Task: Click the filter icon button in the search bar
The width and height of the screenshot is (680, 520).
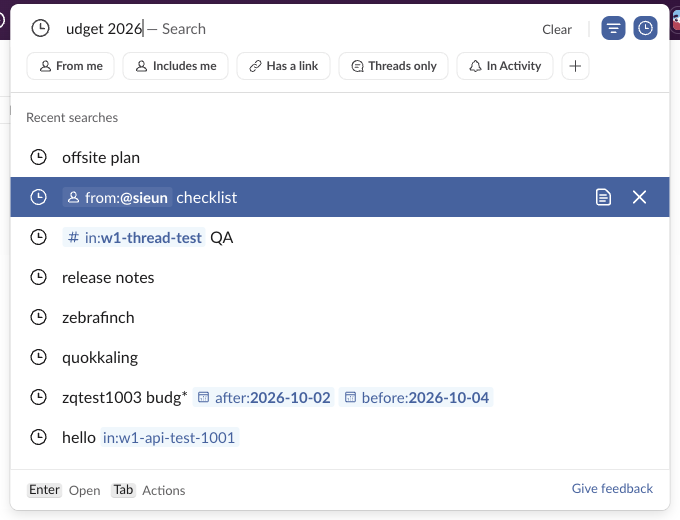Action: coord(613,29)
